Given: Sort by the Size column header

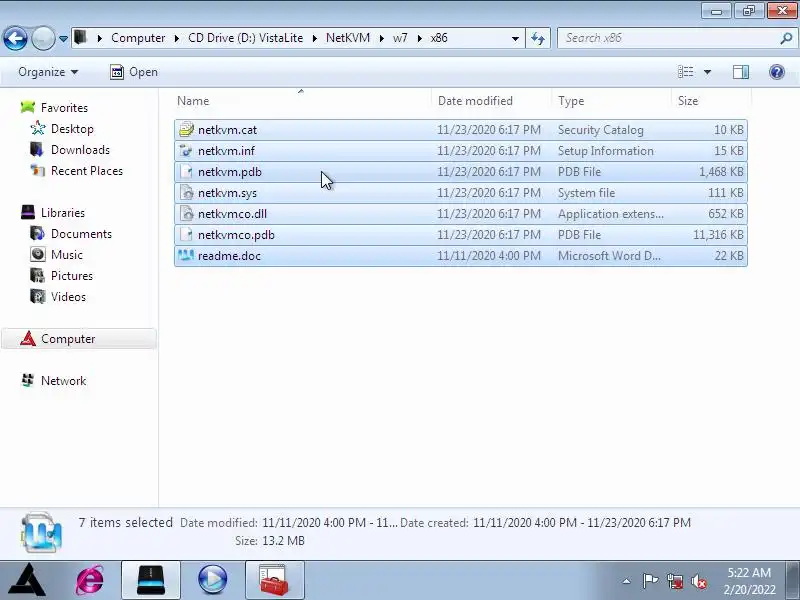Looking at the screenshot, I should (x=710, y=101).
